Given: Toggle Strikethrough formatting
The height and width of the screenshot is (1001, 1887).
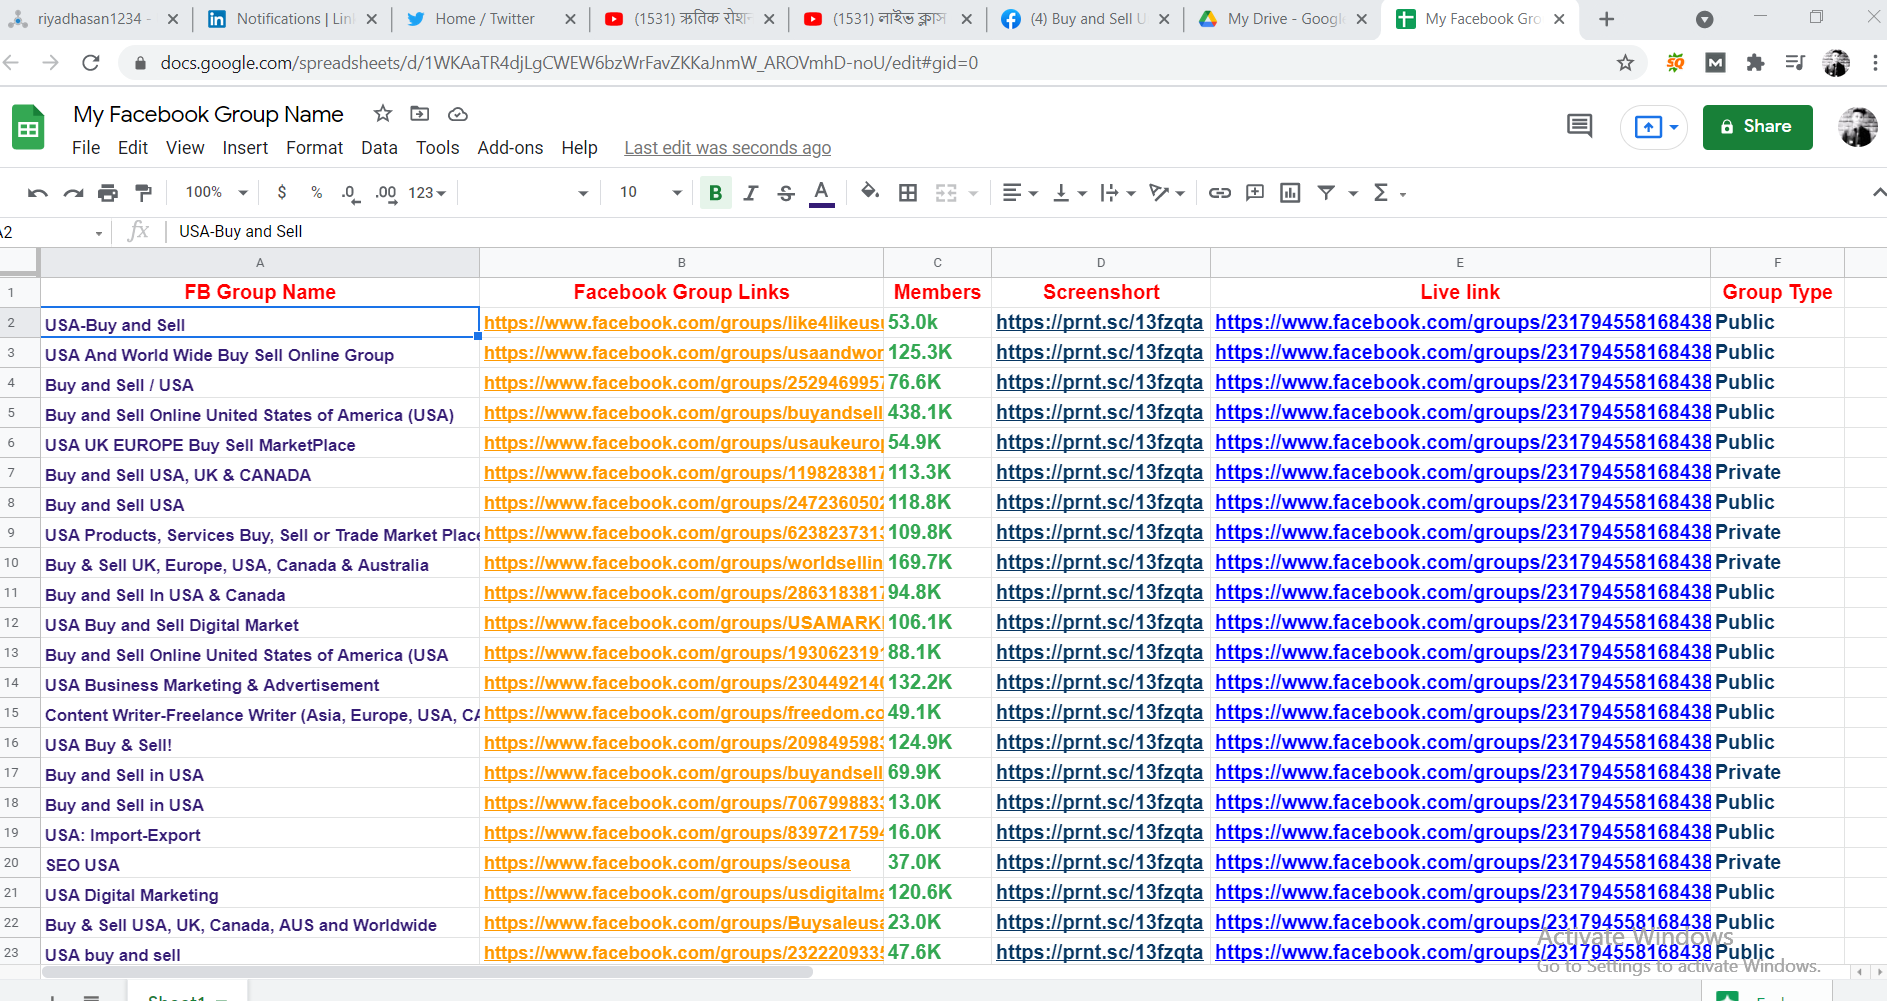Looking at the screenshot, I should [x=786, y=193].
